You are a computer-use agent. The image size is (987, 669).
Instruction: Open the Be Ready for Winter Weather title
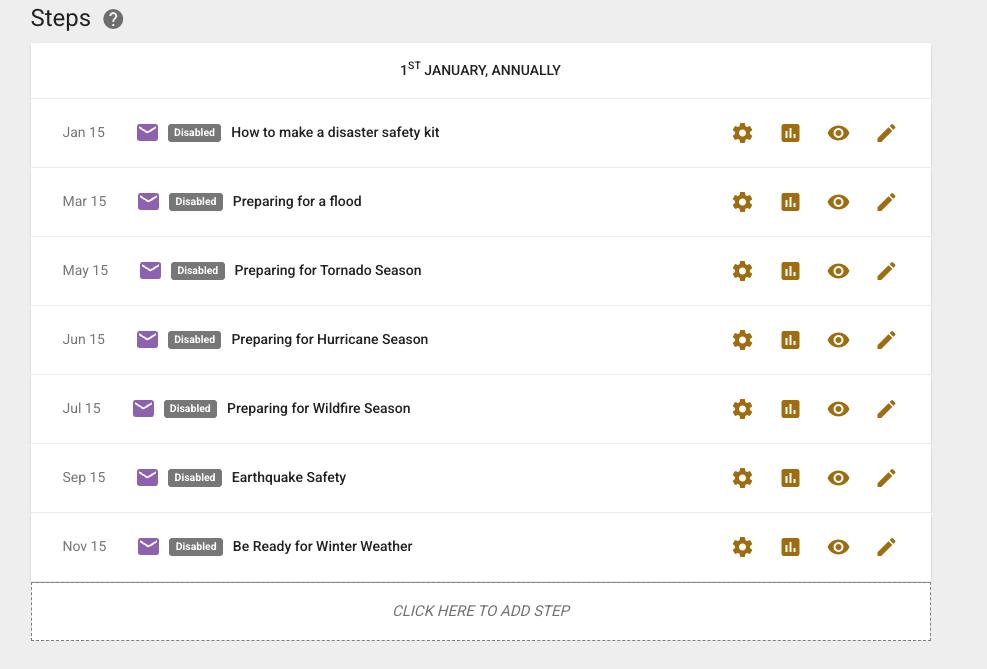click(322, 547)
